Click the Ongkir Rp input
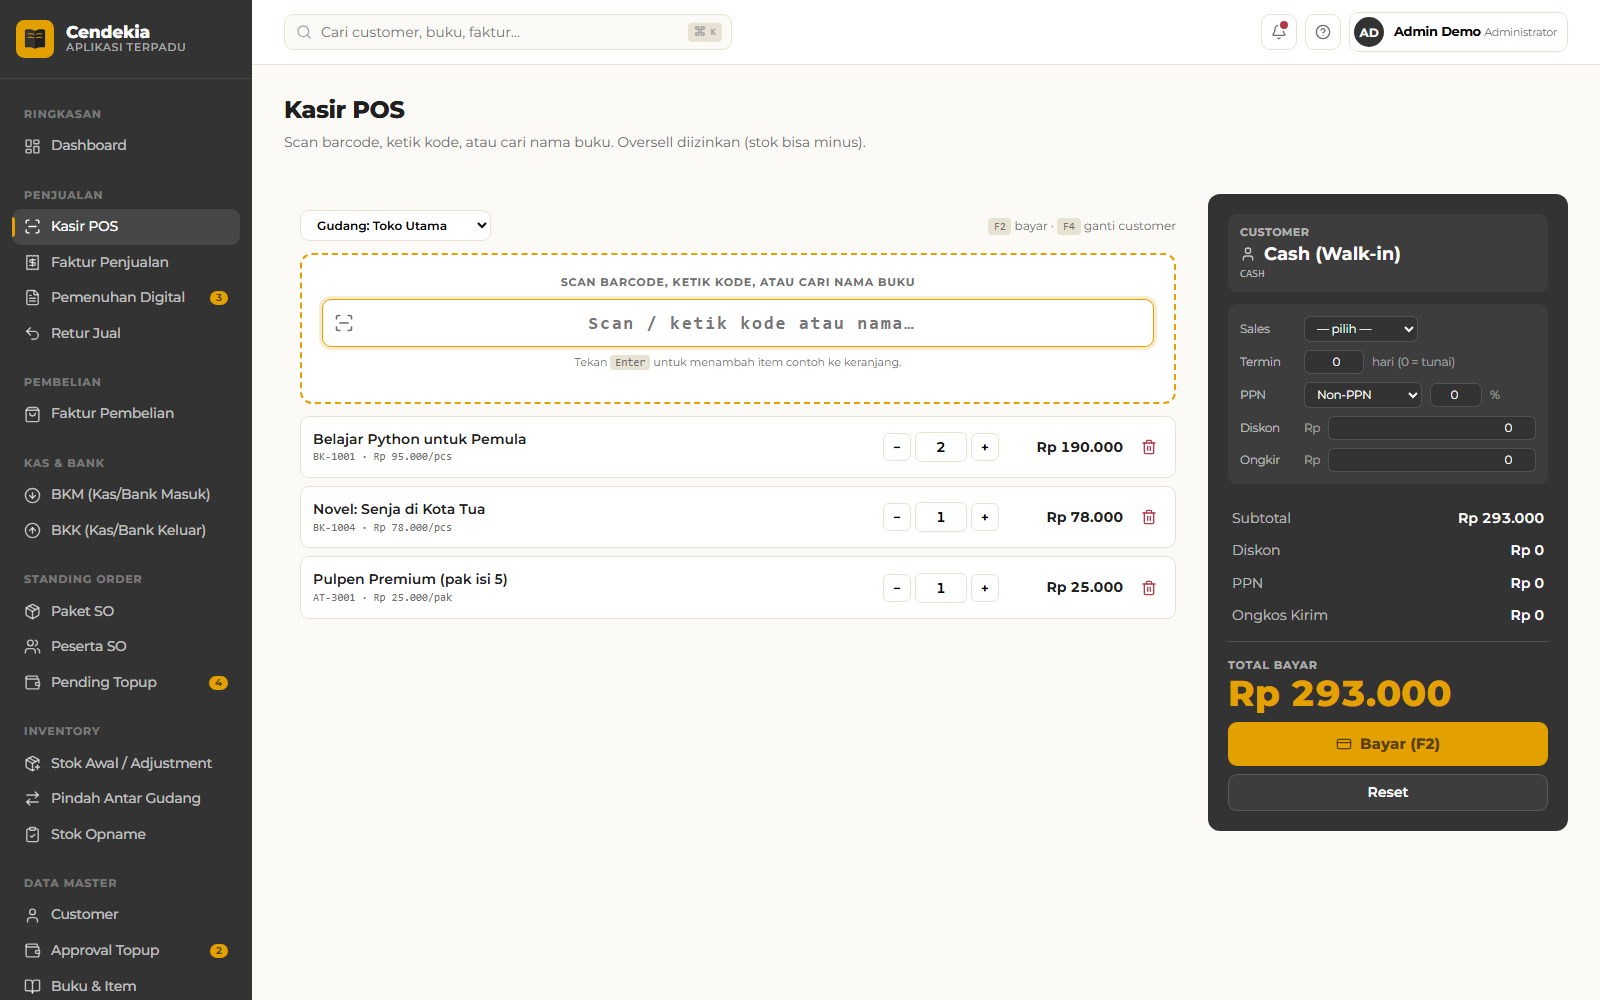The height and width of the screenshot is (1000, 1600). click(x=1432, y=460)
